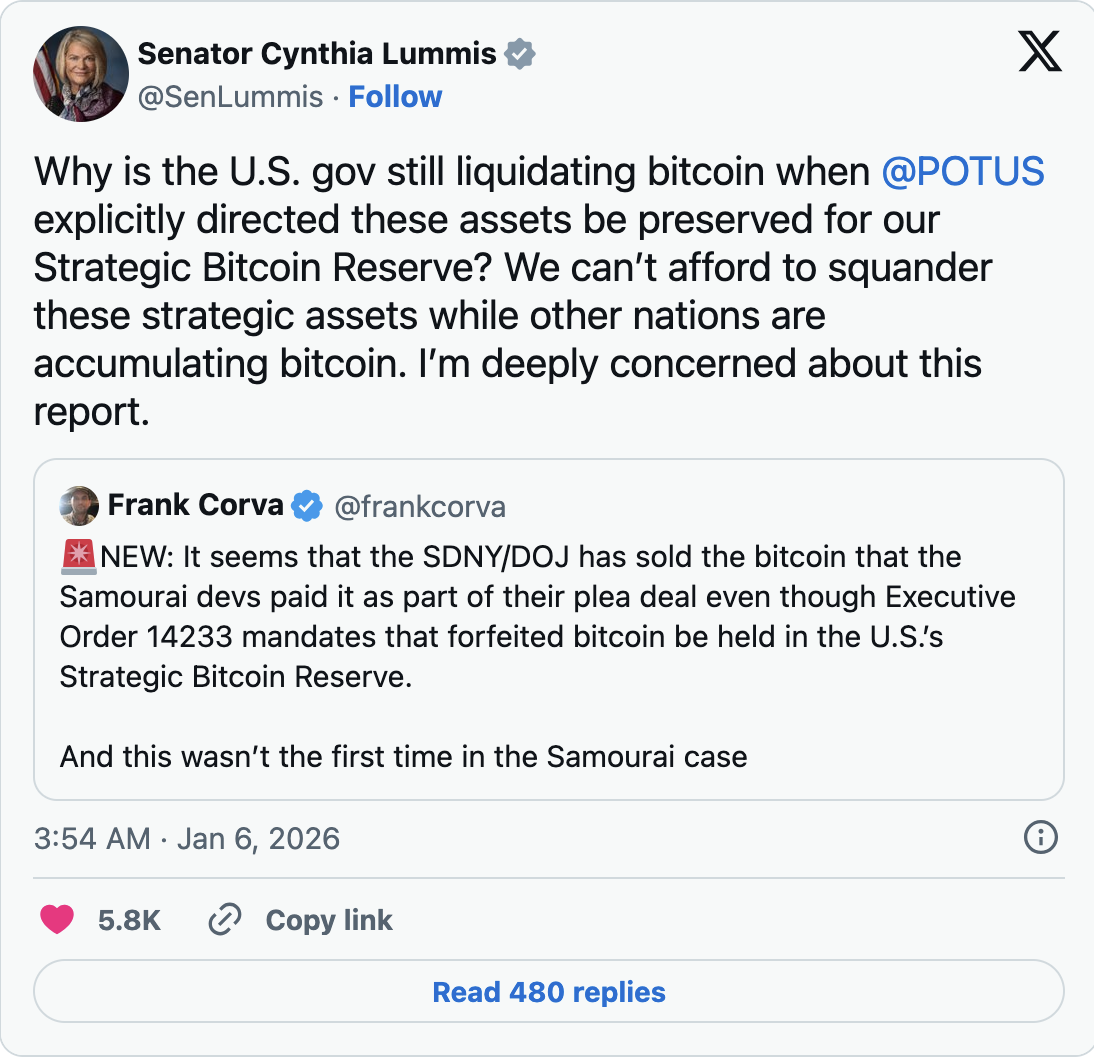Open the quoted Samourai bitcoin tweet text

520,617
